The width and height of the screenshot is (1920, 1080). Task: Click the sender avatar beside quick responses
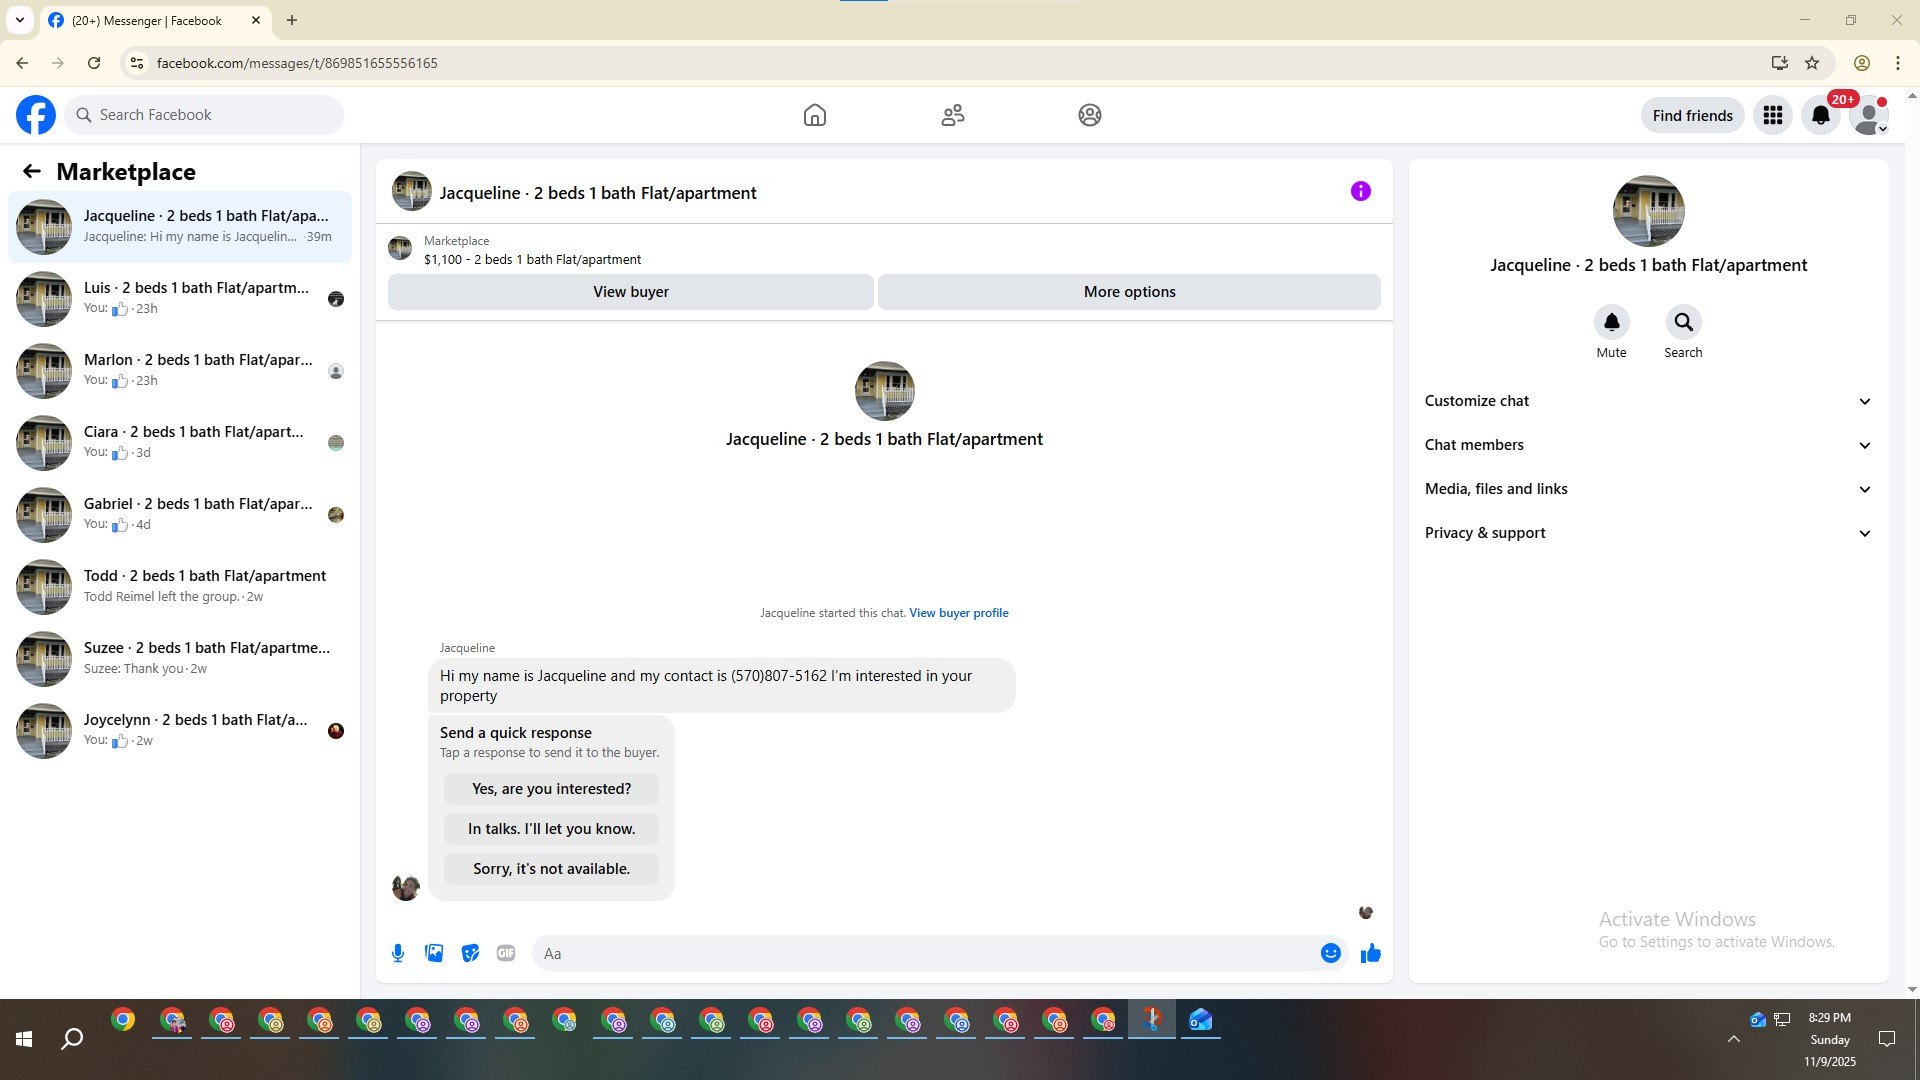pyautogui.click(x=406, y=887)
